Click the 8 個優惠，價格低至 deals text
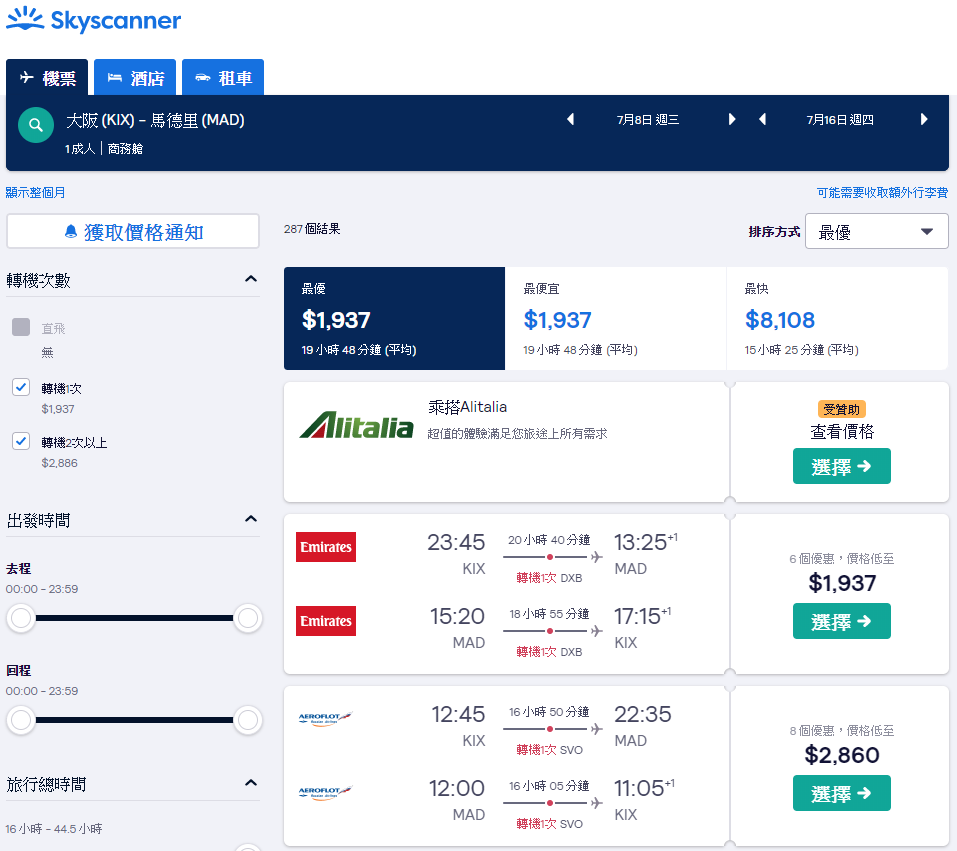 [842, 731]
